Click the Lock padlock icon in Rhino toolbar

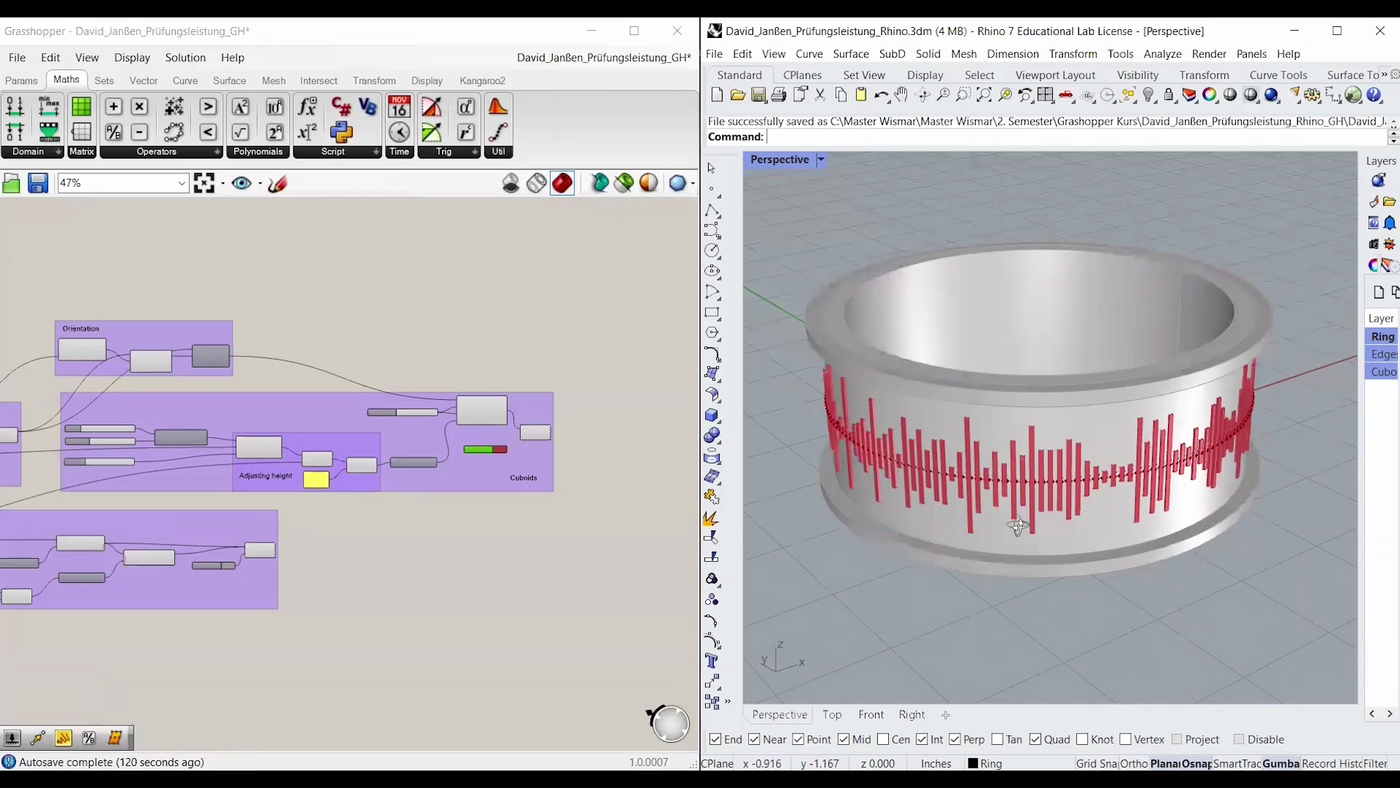click(x=1168, y=95)
